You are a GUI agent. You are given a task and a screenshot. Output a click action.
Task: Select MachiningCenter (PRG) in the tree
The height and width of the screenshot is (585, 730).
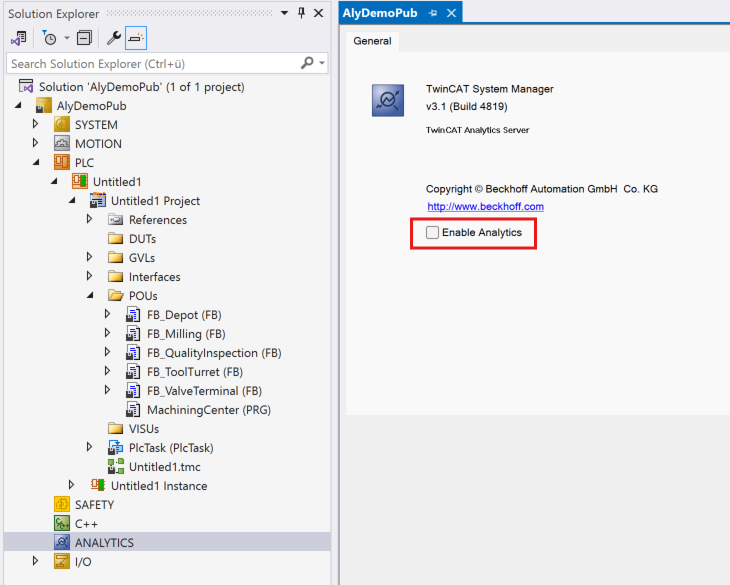[208, 410]
